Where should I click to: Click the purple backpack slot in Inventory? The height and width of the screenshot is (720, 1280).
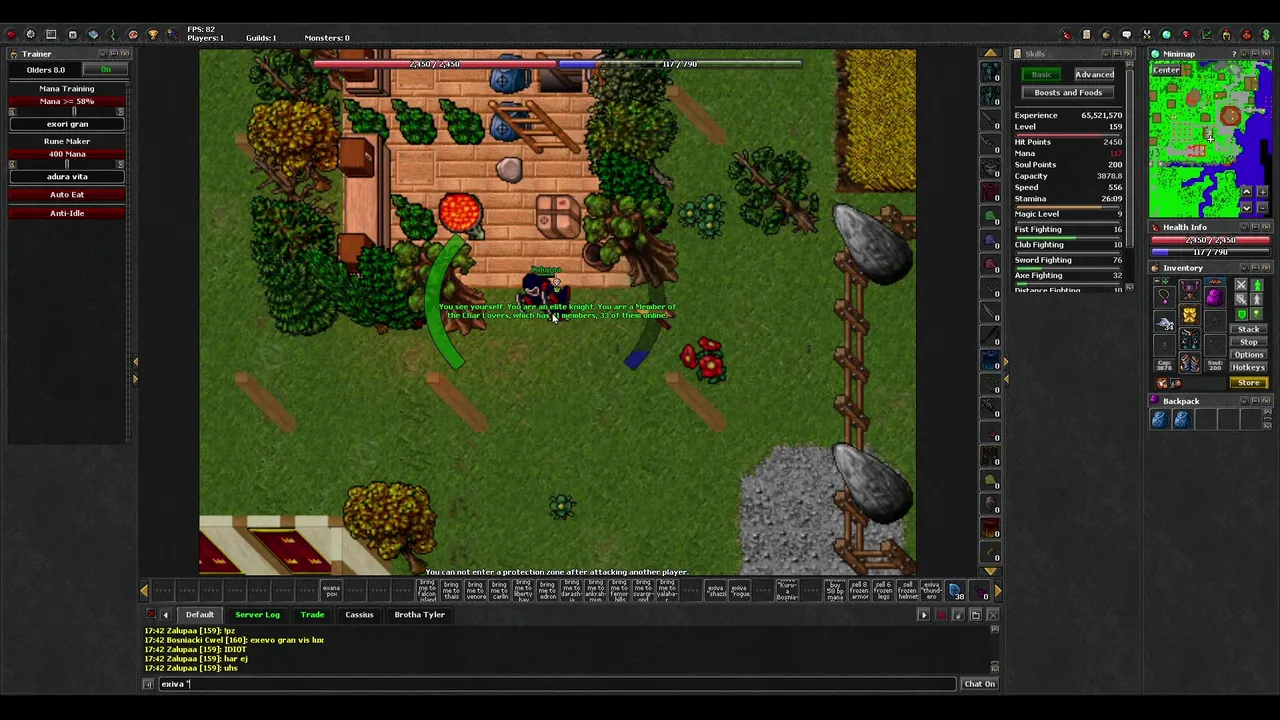(1215, 297)
